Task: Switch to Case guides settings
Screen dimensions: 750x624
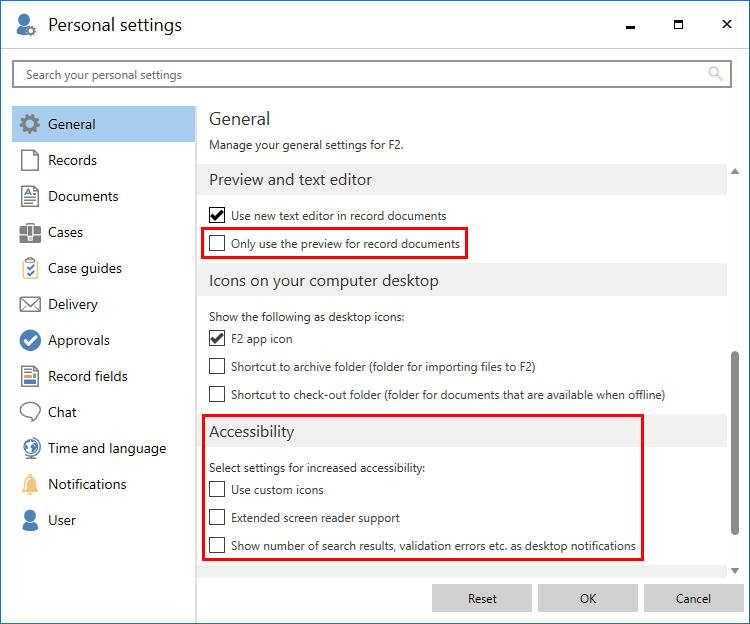Action: 104,268
